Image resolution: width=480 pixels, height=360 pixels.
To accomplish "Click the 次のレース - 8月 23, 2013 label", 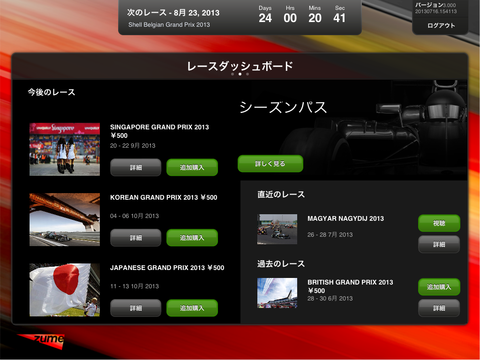I will [173, 13].
